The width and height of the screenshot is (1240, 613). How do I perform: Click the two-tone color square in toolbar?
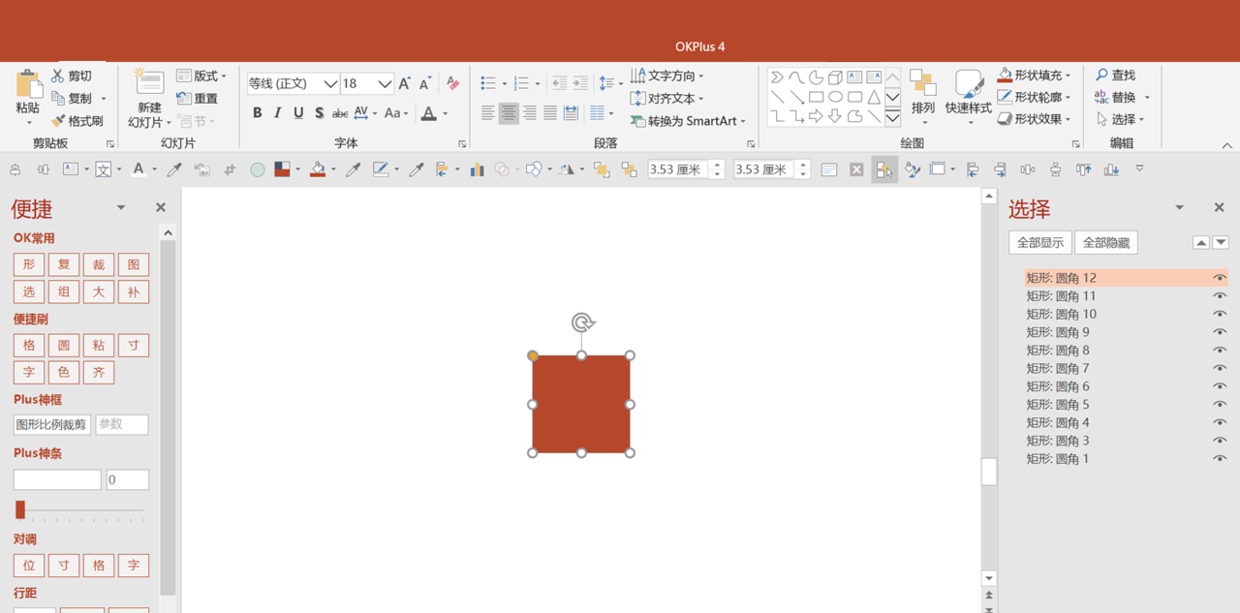[x=282, y=170]
